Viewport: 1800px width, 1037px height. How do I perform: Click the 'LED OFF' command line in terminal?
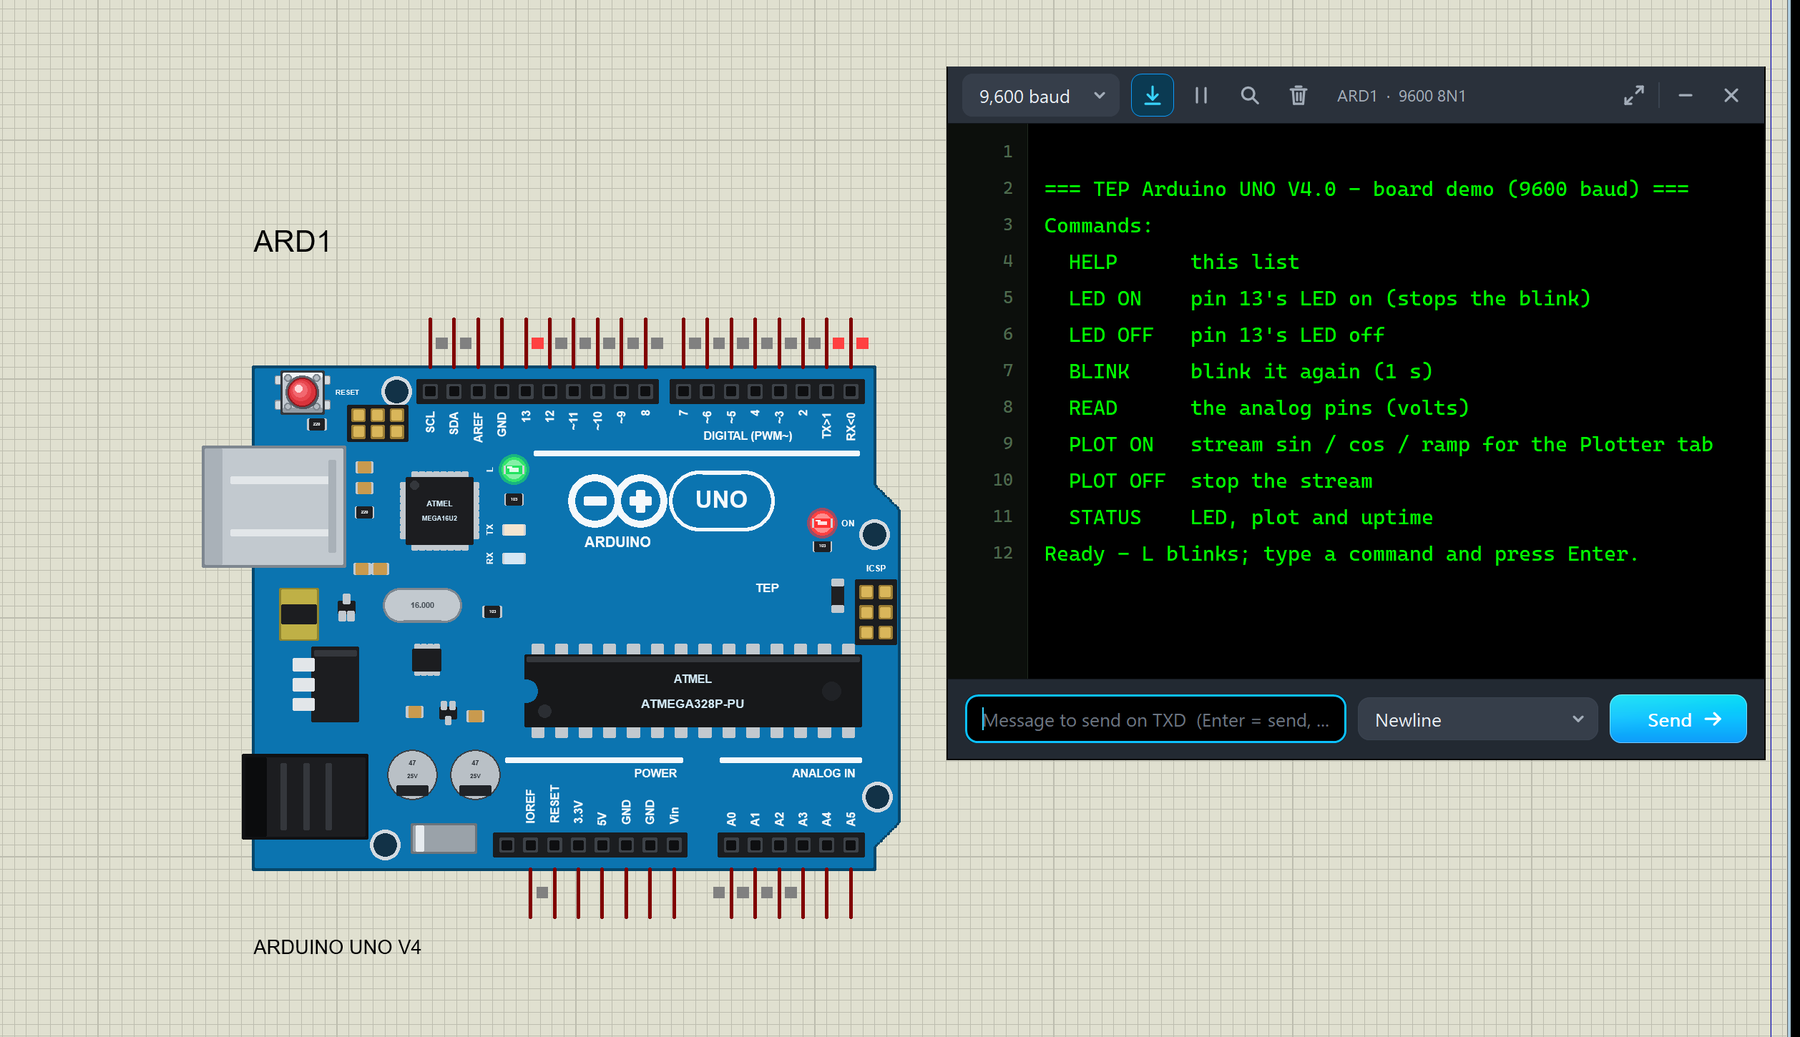click(x=1226, y=335)
